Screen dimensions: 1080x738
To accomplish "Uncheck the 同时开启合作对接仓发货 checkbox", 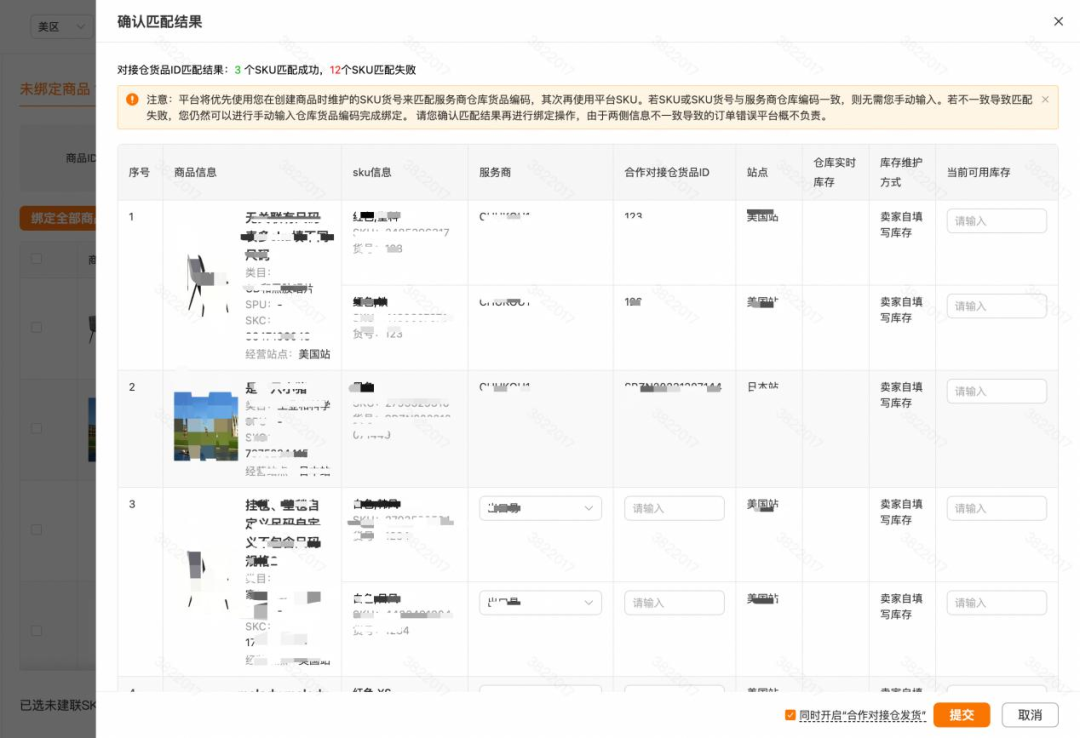I will coord(789,714).
